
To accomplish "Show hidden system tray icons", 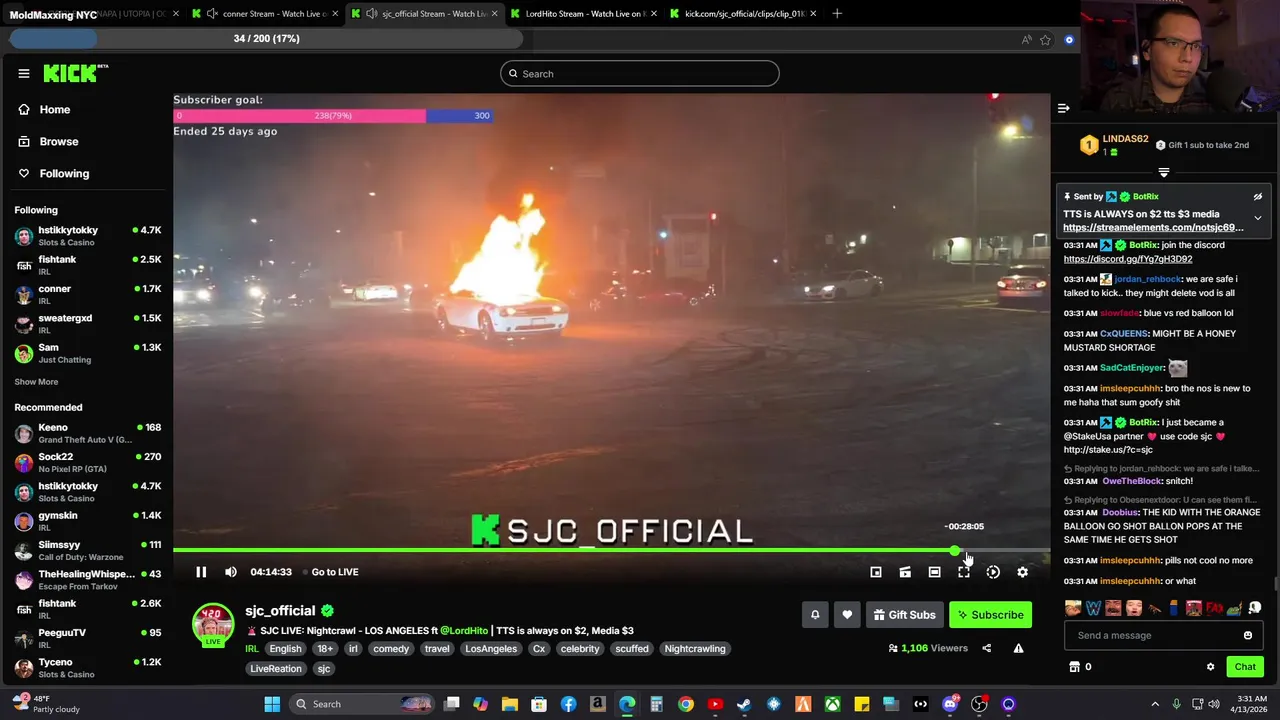I will (1155, 704).
